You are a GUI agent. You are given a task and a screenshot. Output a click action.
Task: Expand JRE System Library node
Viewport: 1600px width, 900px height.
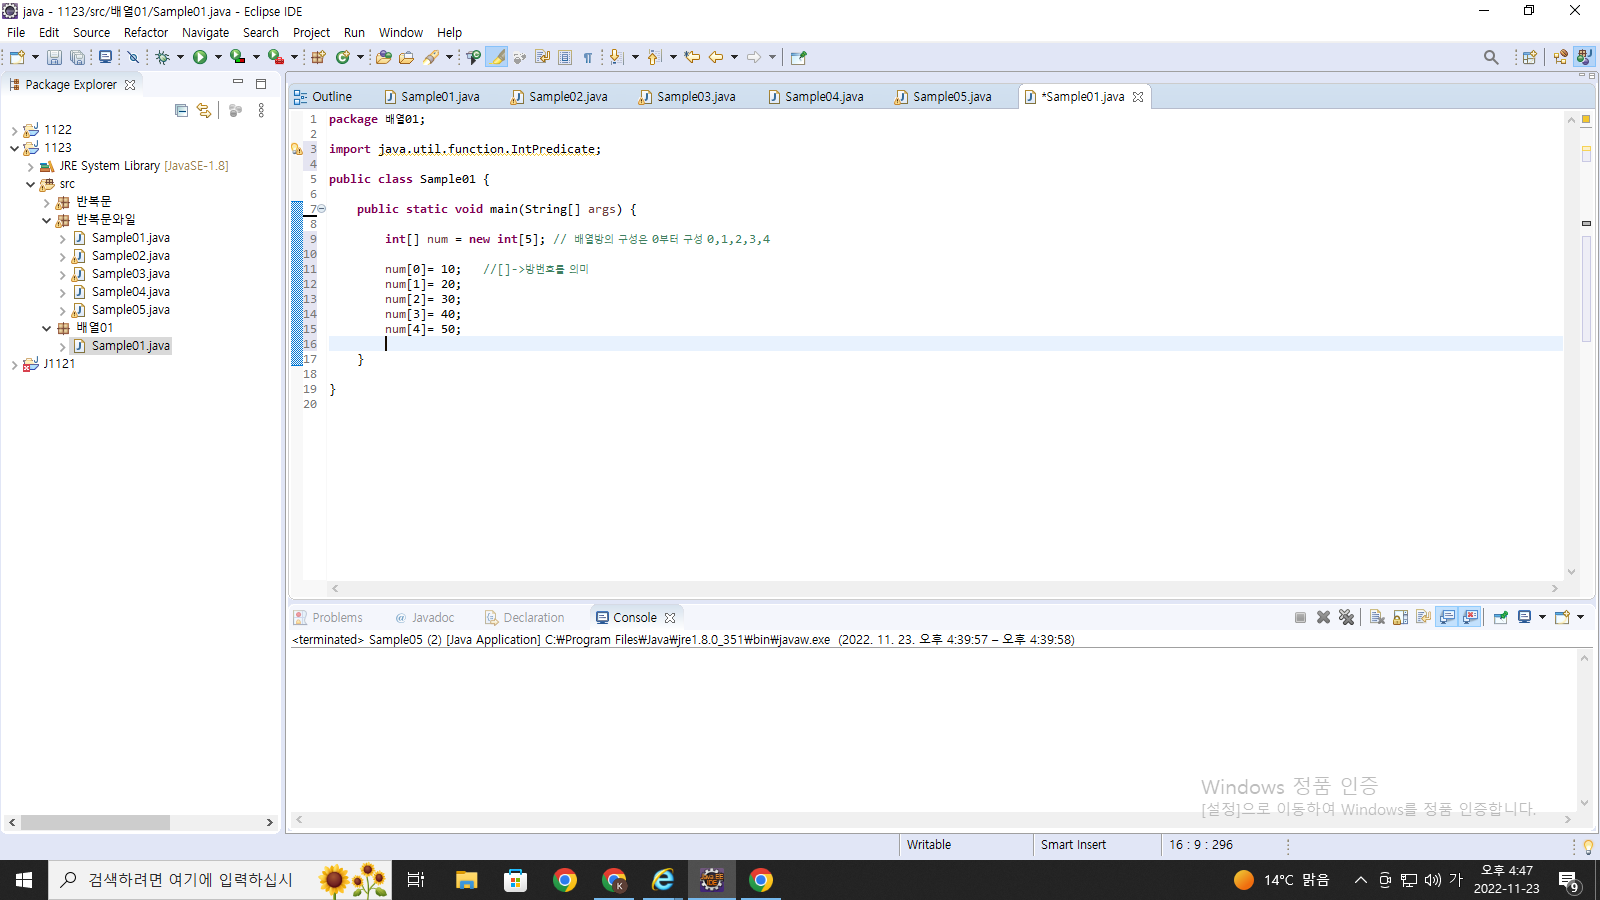pyautogui.click(x=30, y=166)
